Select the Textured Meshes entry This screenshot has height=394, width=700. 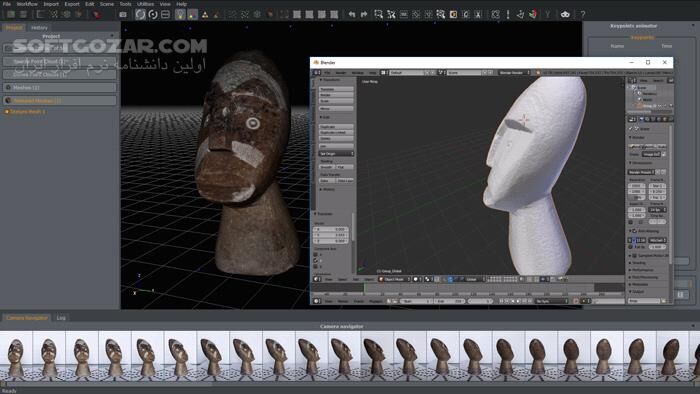pos(59,101)
